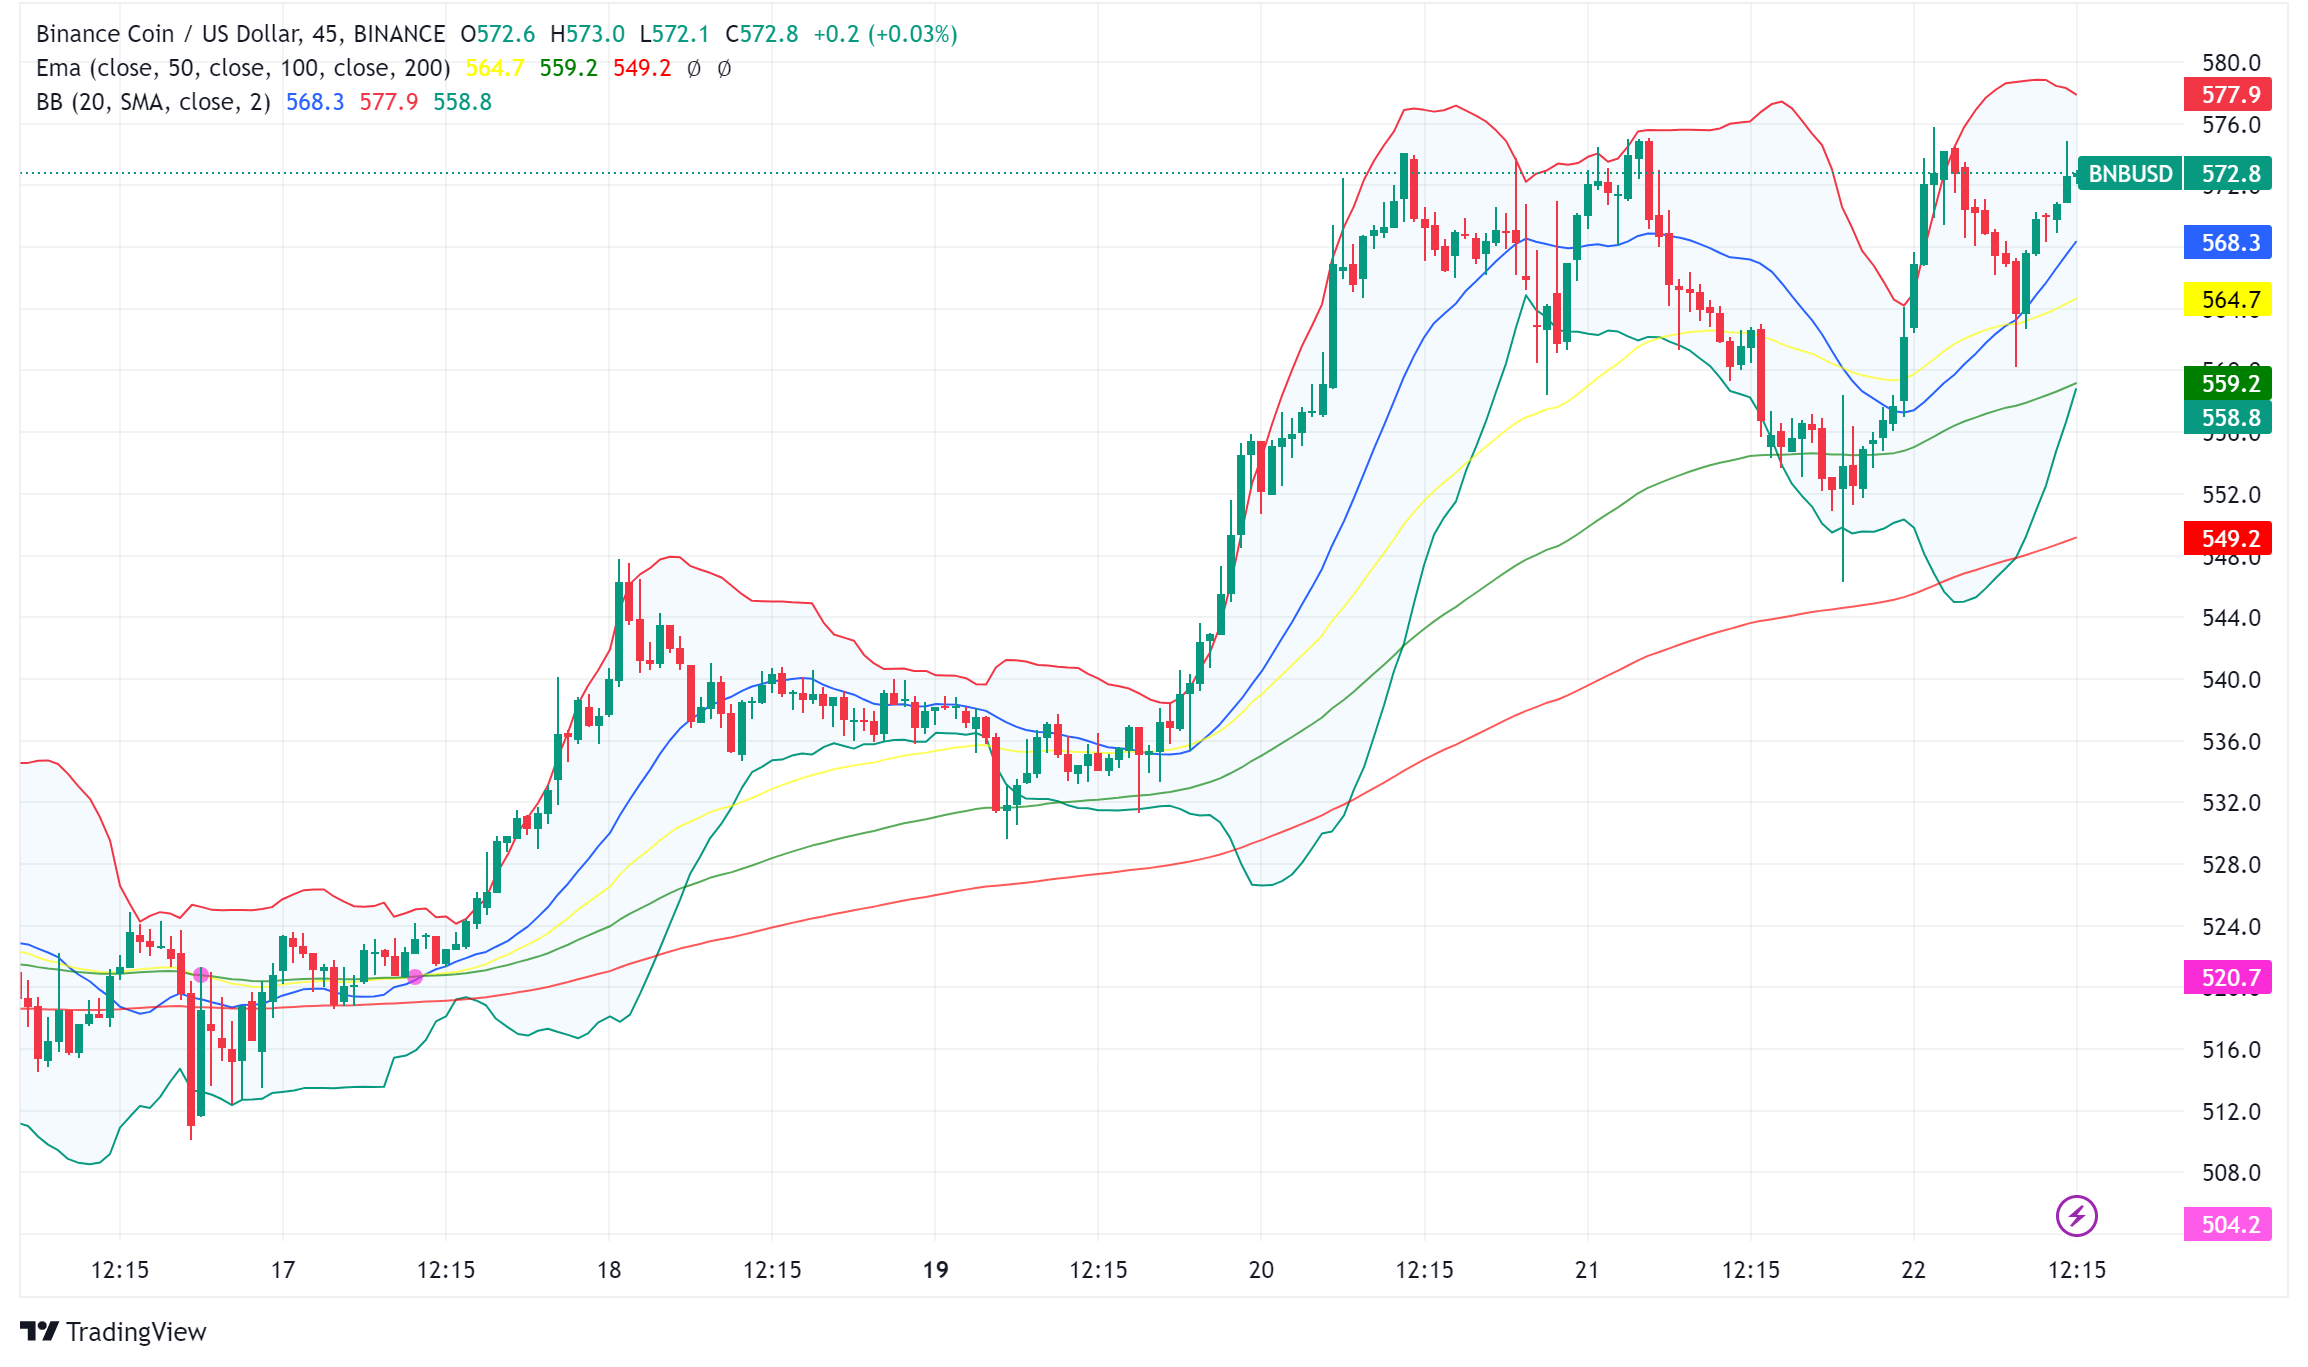Click the yellow 564.7 EMA 50 label
Viewport: 2308px width, 1367px height.
tap(2229, 300)
